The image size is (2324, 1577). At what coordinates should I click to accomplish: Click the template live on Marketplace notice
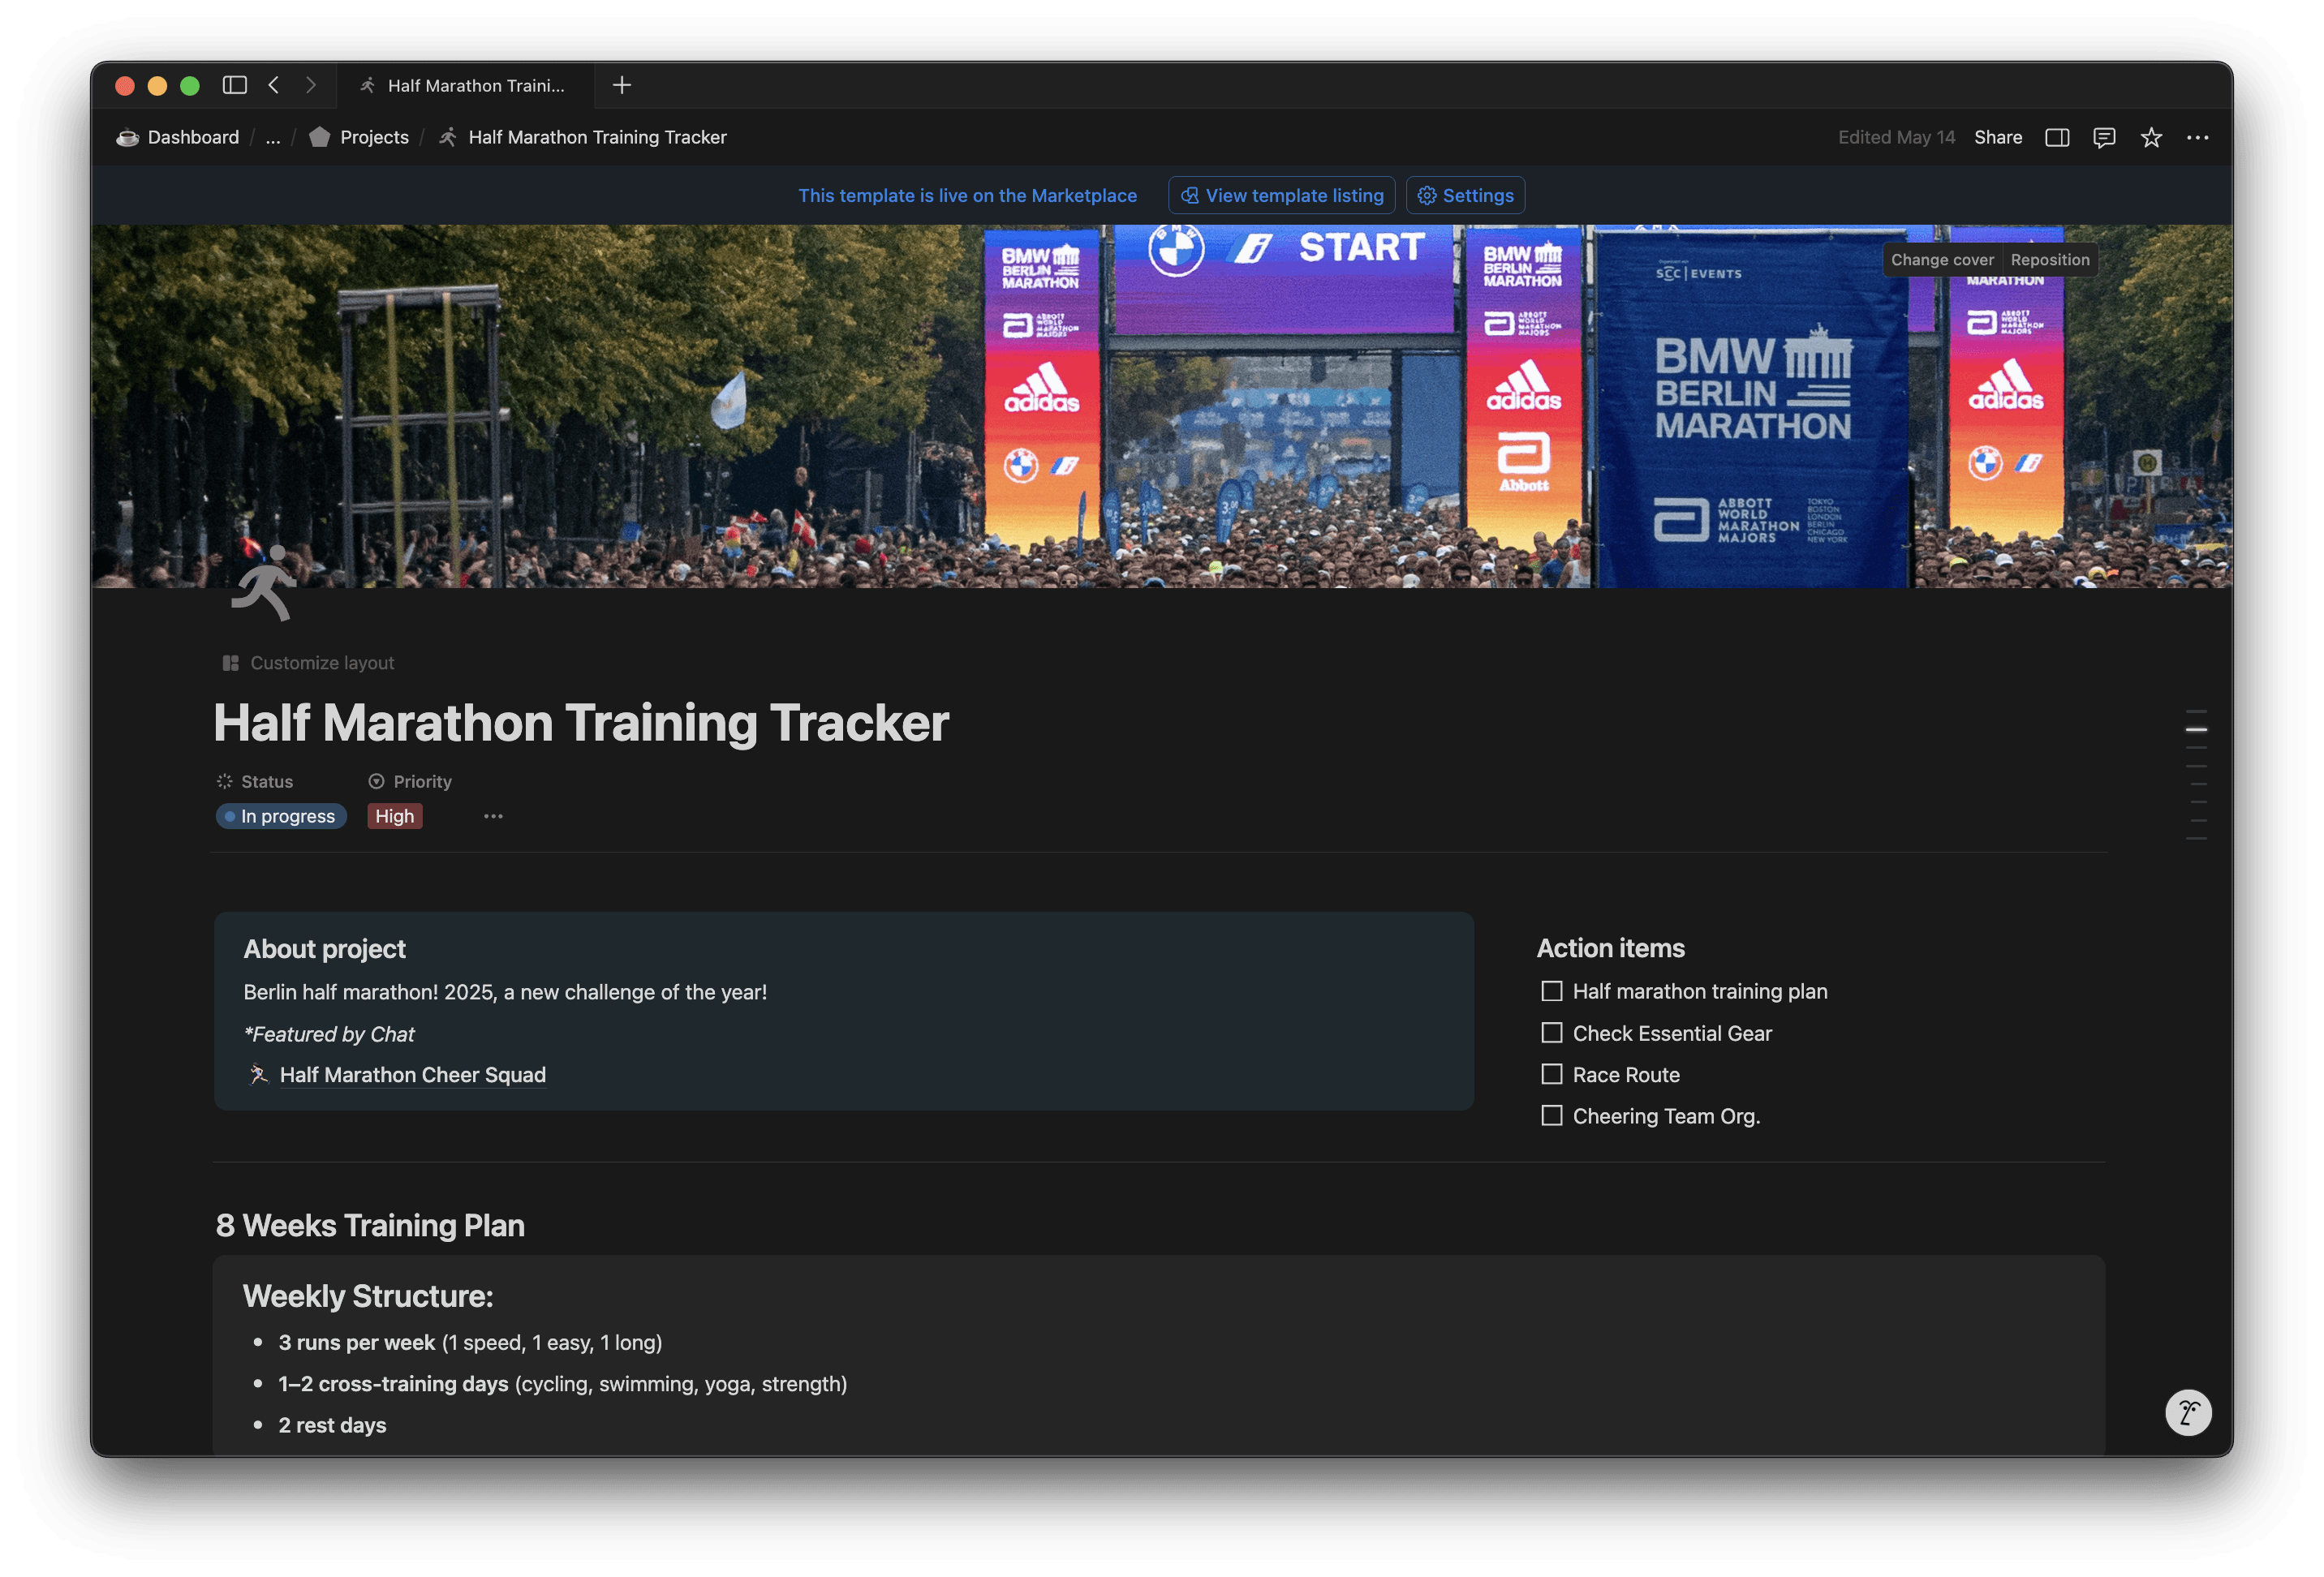[x=967, y=195]
